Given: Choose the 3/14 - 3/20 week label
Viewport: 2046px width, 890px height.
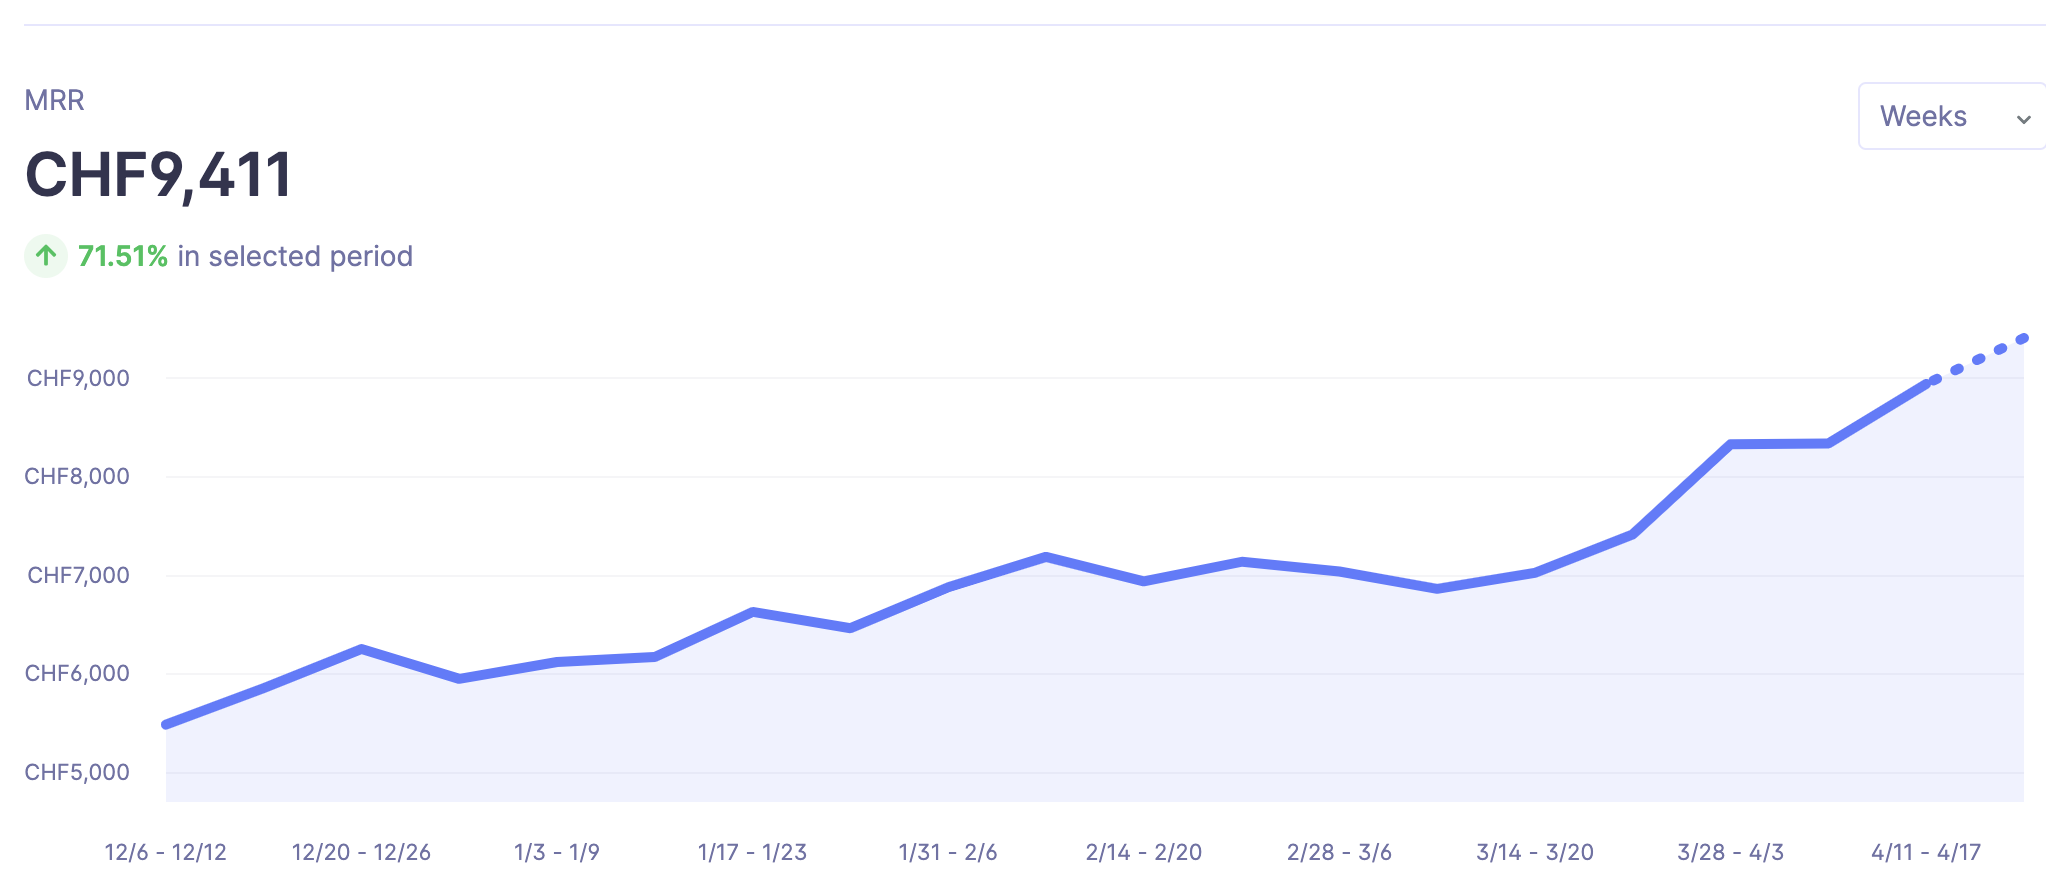Looking at the screenshot, I should [1535, 852].
